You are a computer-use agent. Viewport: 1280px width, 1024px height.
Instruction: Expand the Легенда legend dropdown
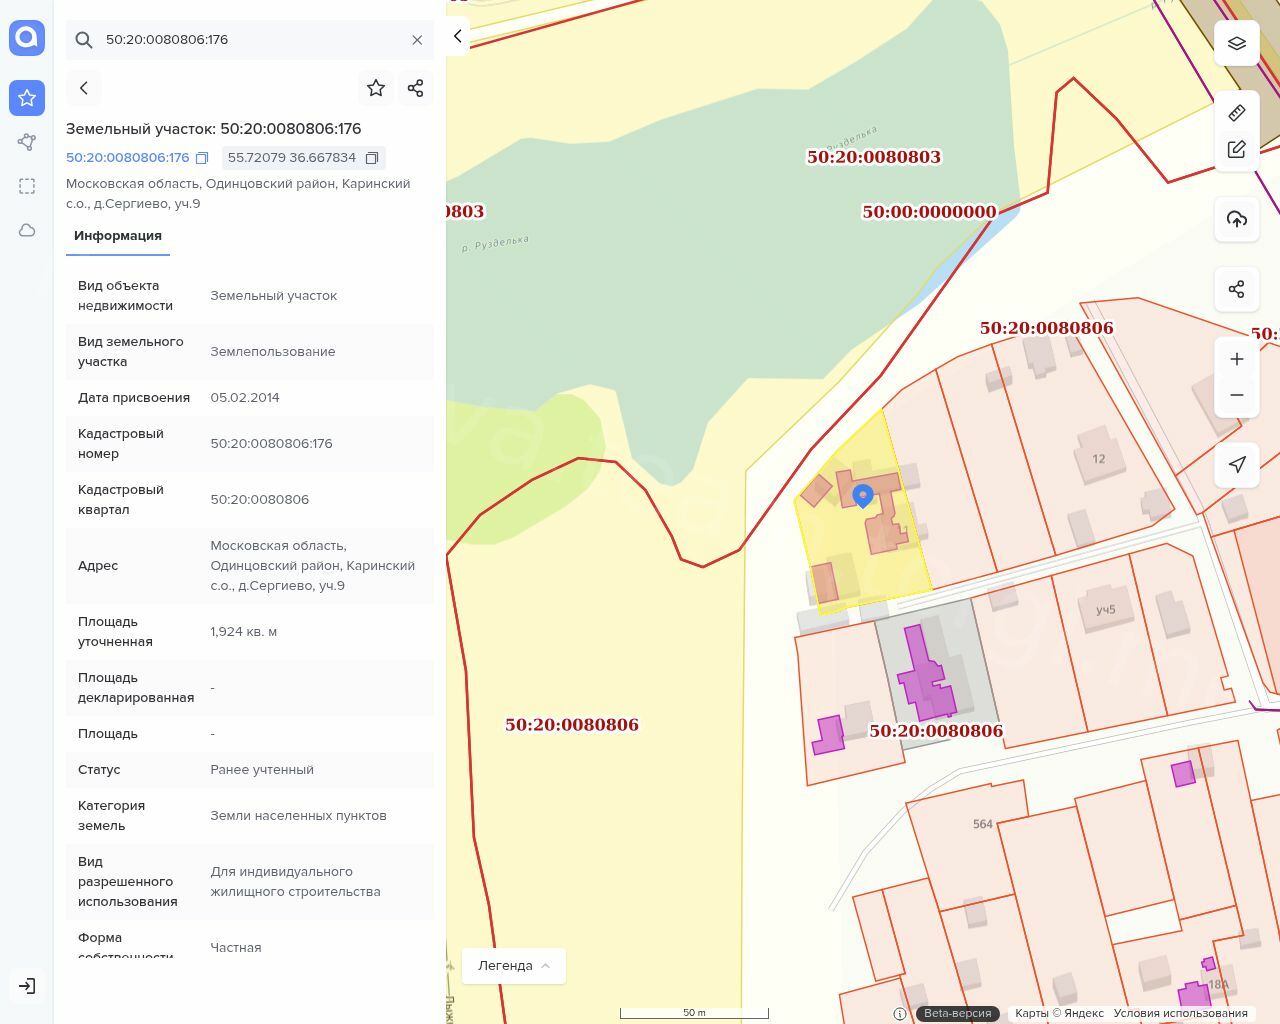coord(513,965)
